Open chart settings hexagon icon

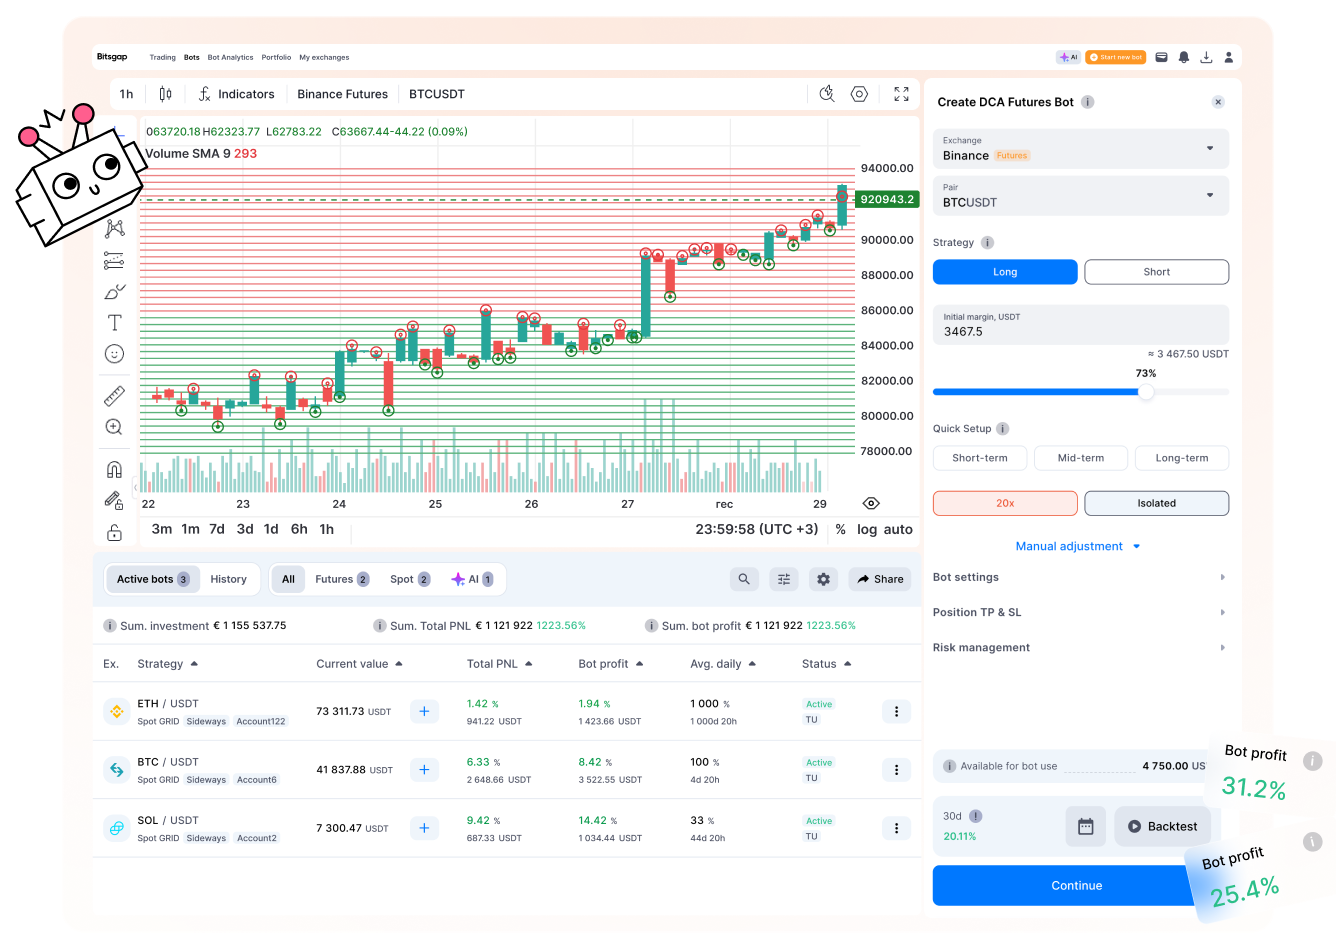click(x=859, y=94)
